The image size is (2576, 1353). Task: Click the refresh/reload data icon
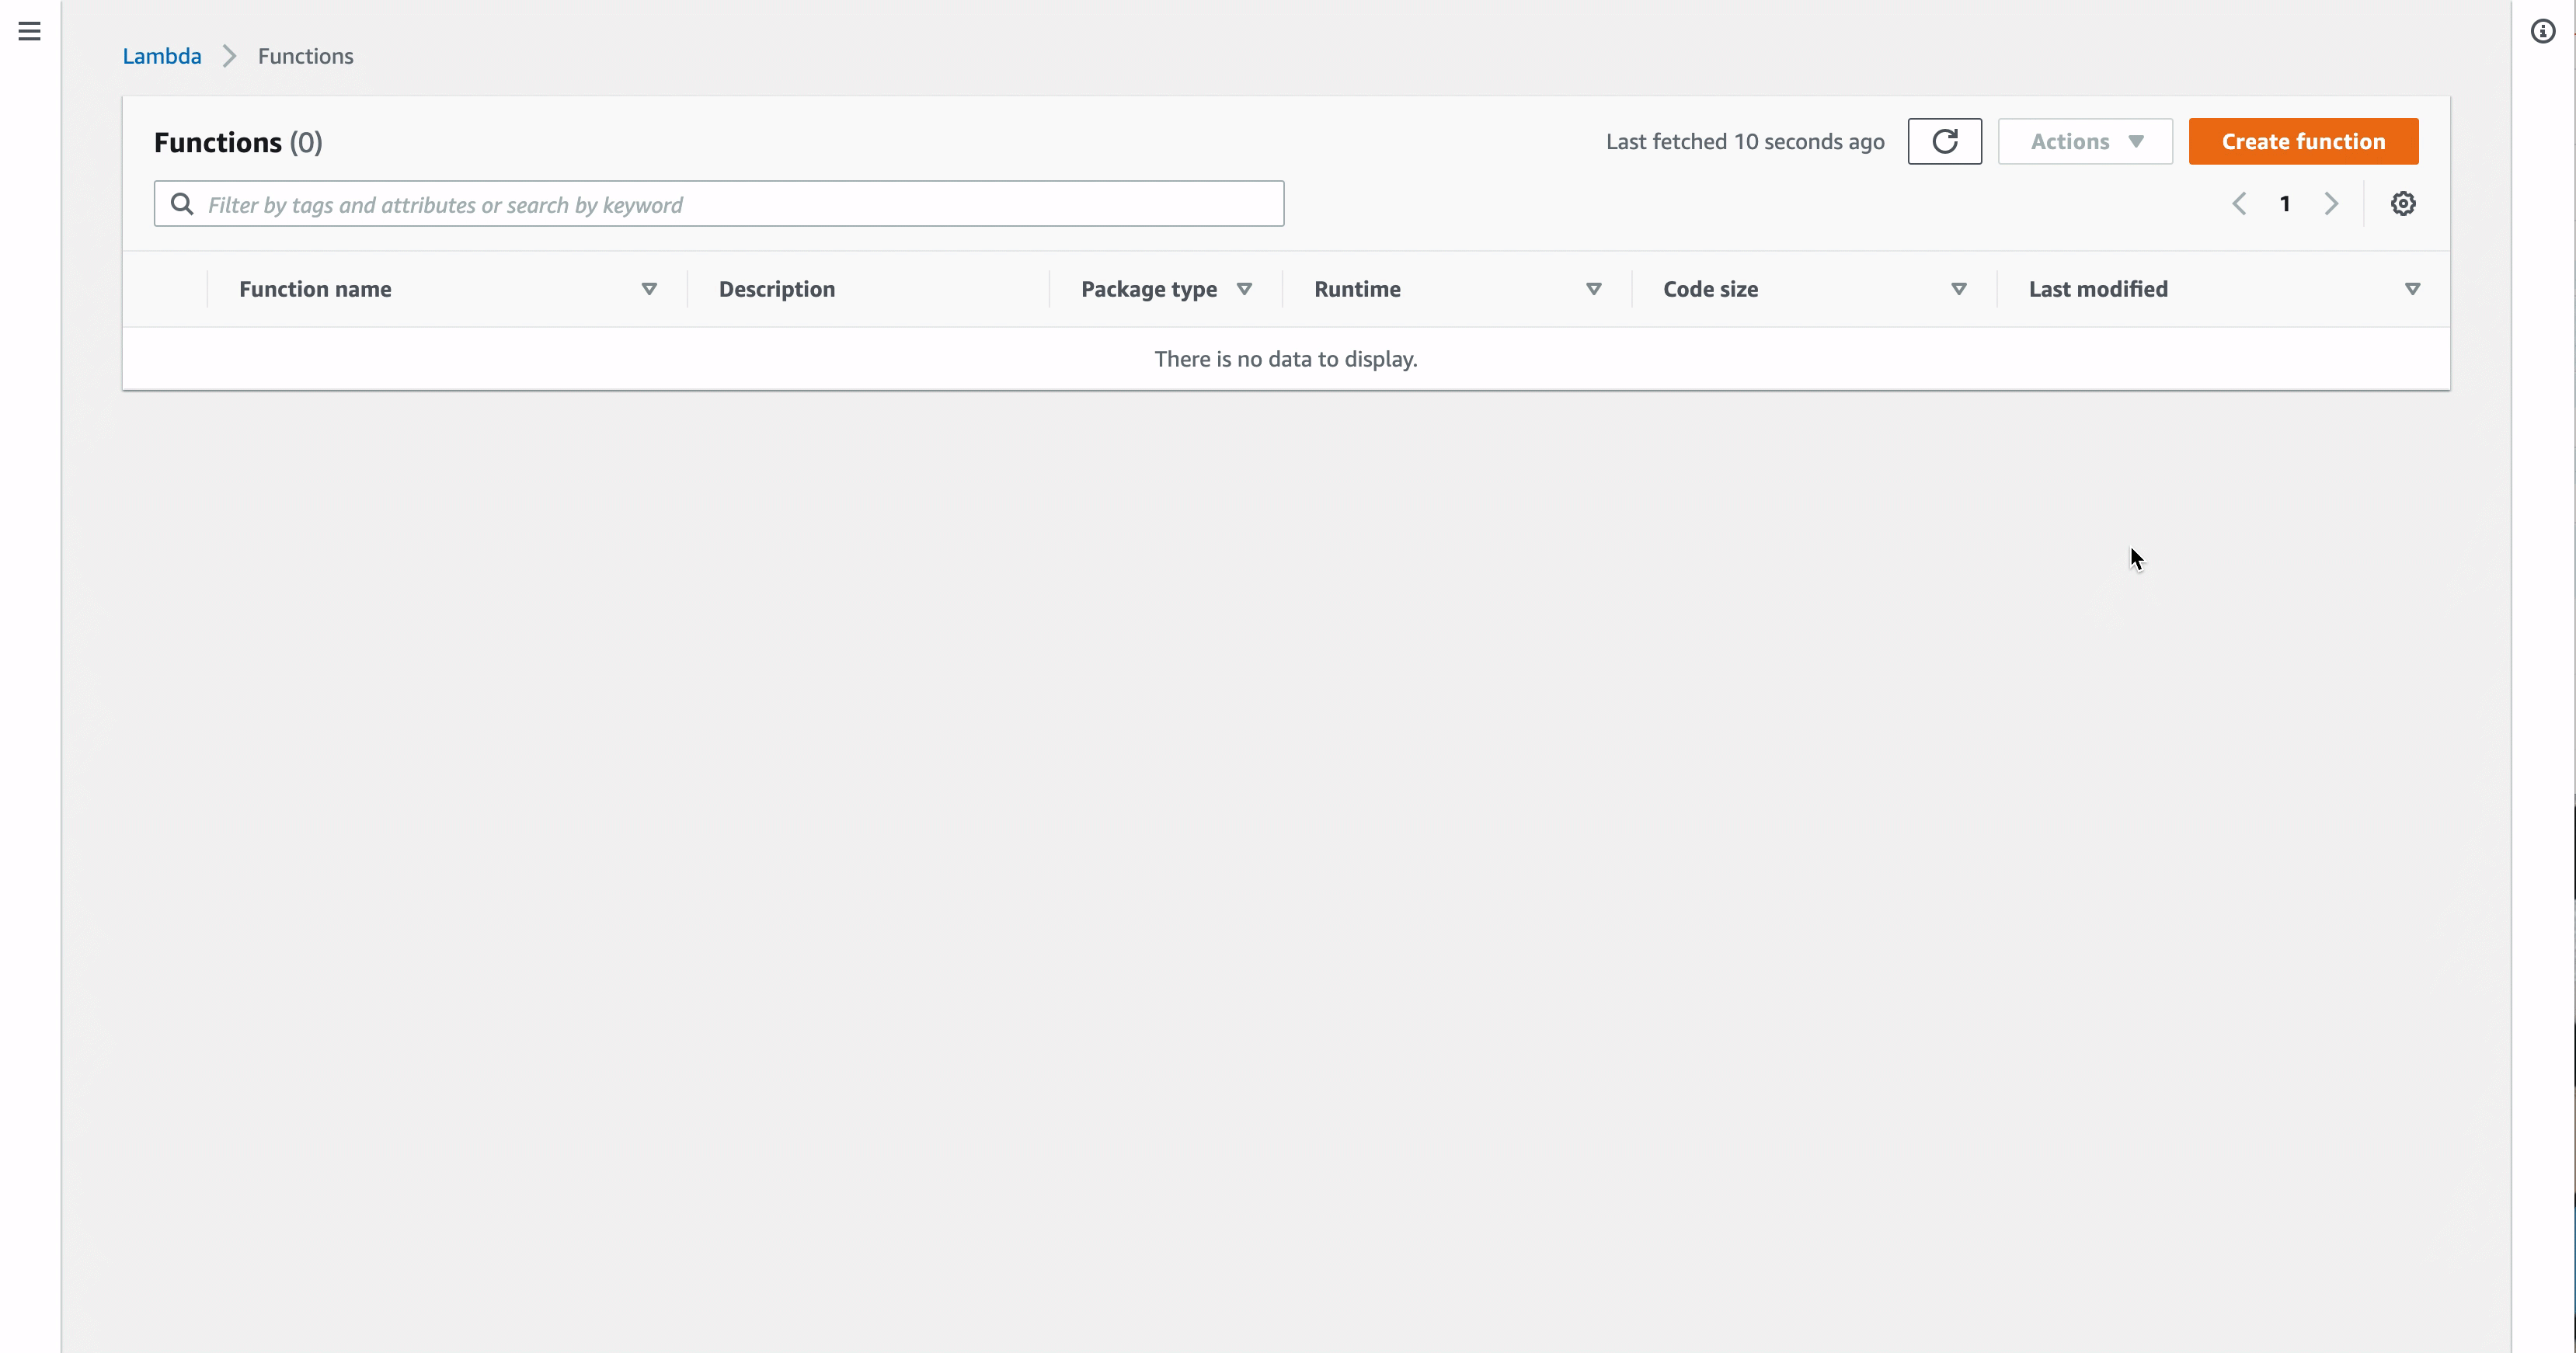[x=1944, y=141]
